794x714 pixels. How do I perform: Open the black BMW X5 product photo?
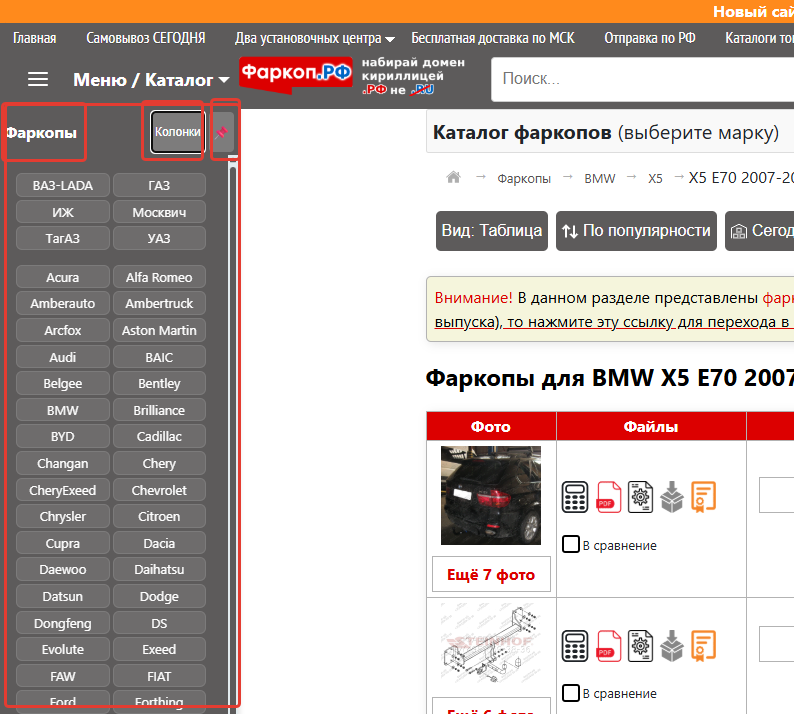[x=491, y=495]
